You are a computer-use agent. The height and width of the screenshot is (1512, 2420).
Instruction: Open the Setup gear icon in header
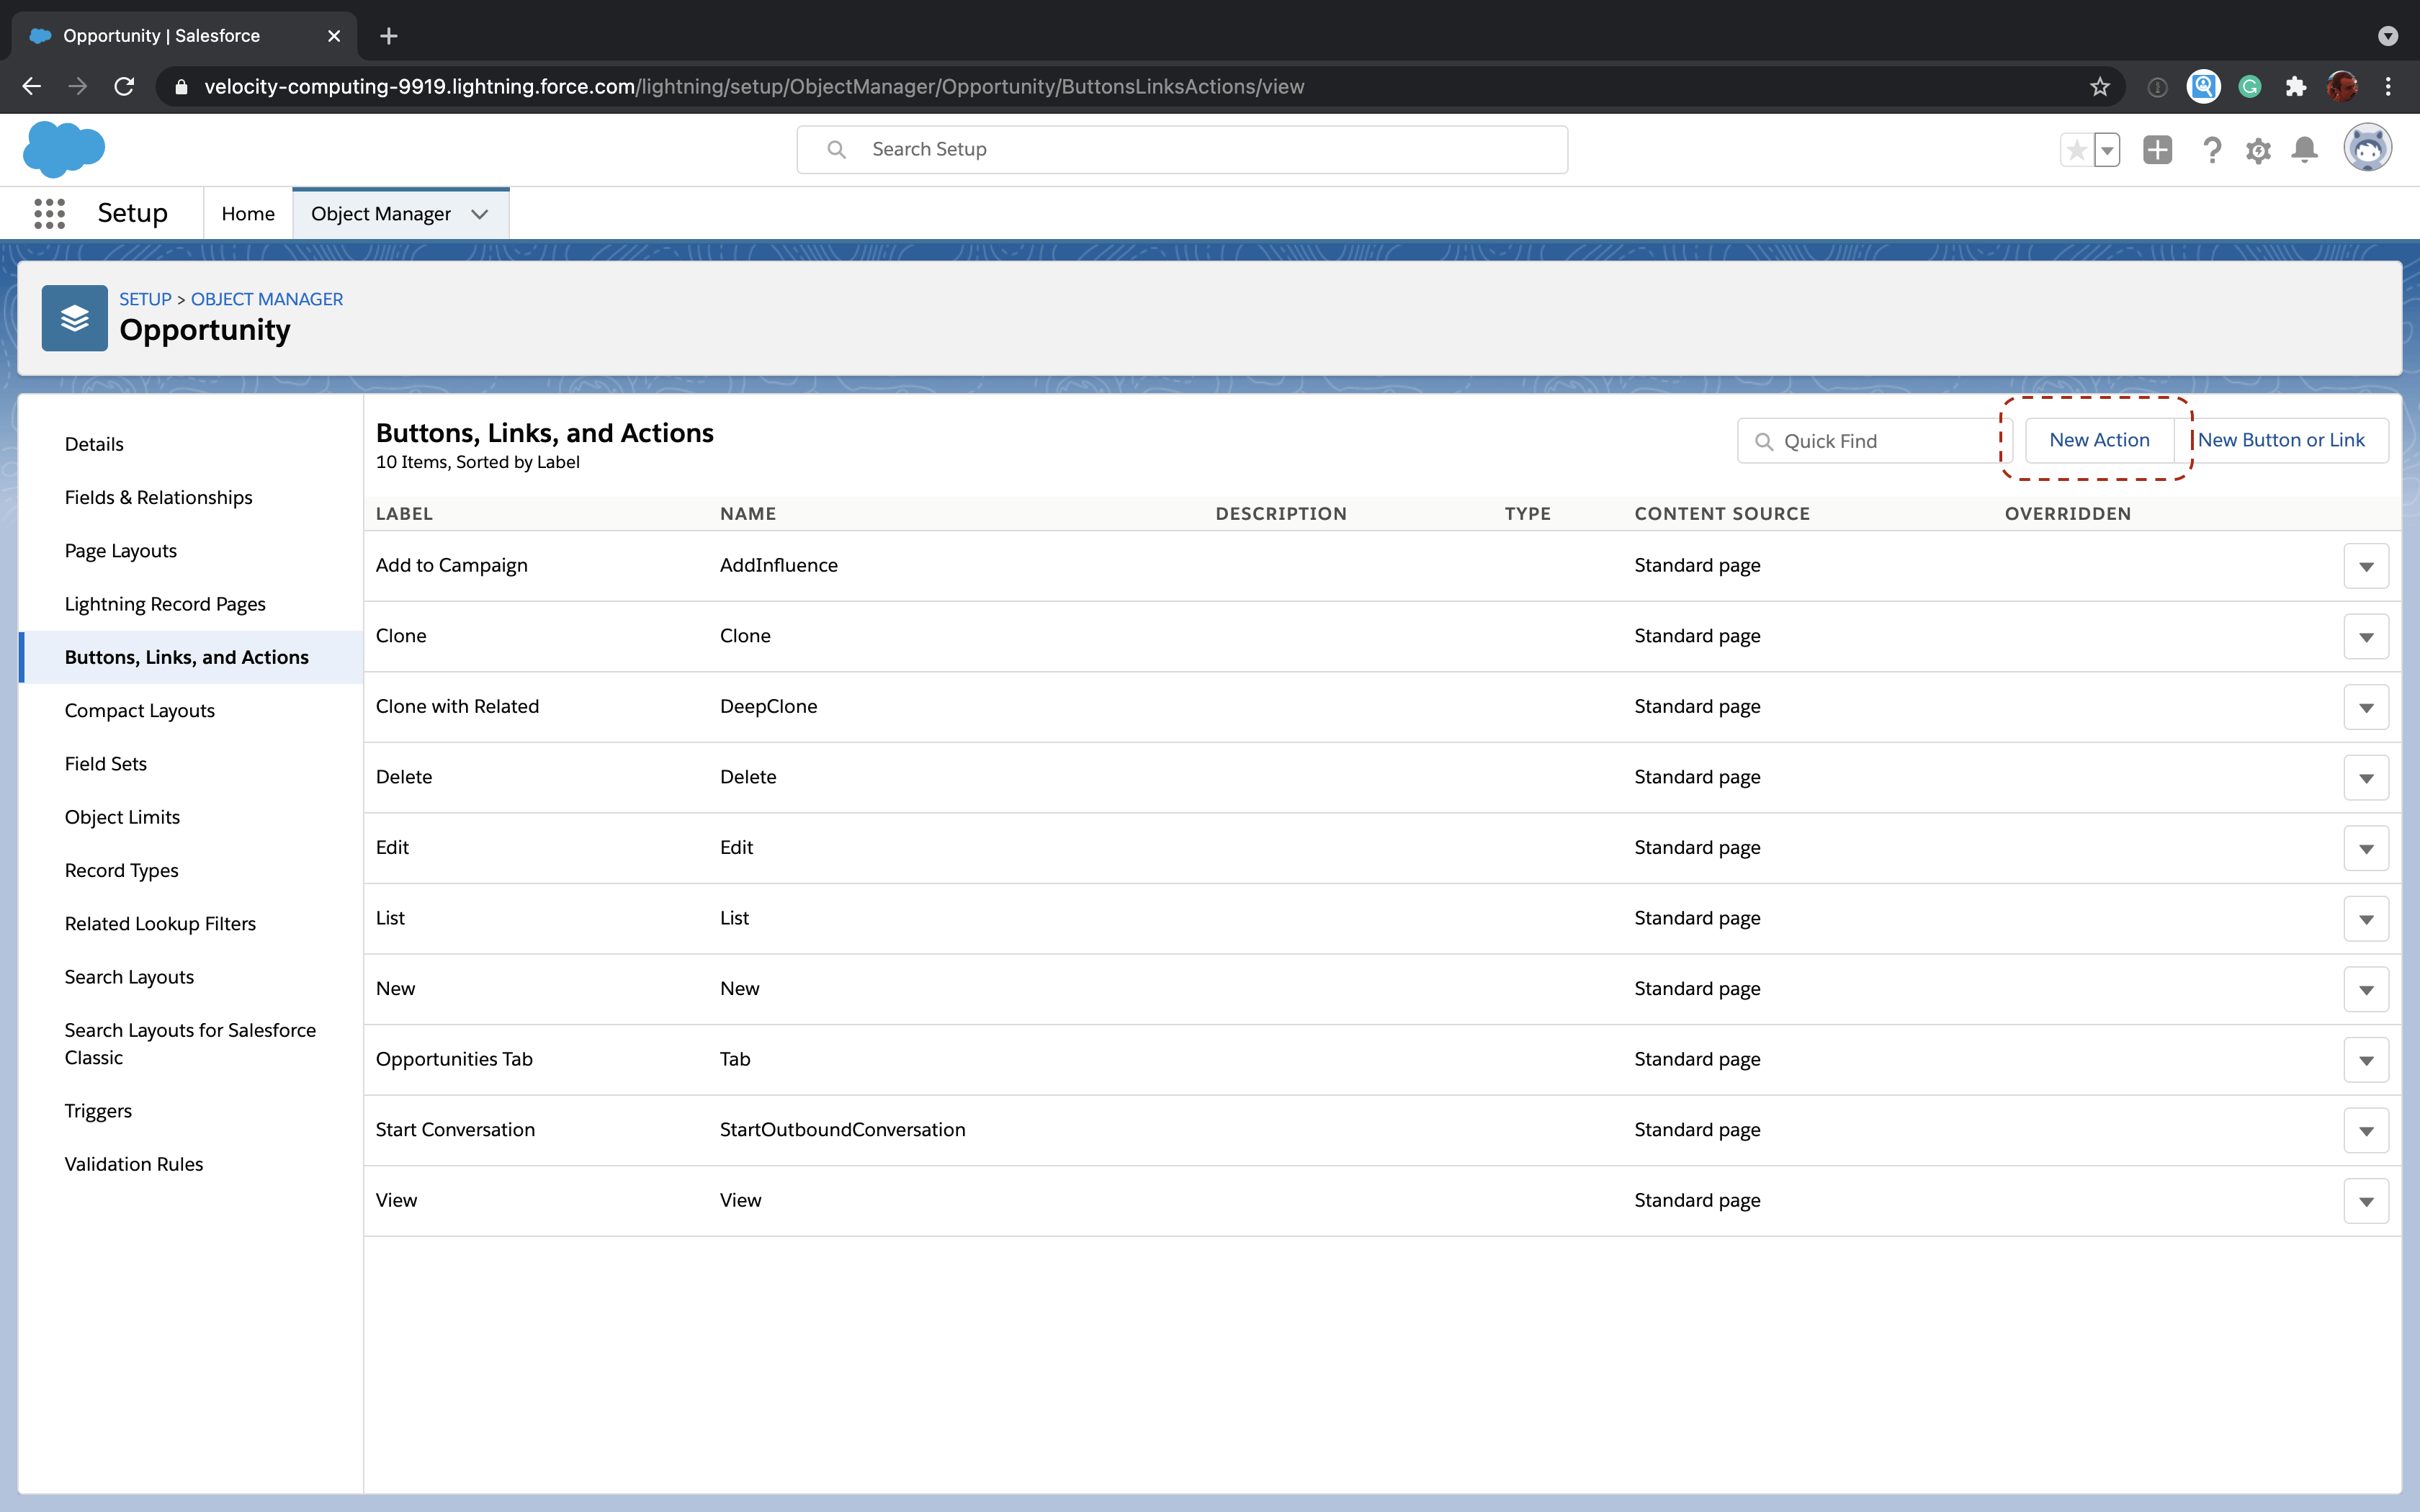(2258, 149)
